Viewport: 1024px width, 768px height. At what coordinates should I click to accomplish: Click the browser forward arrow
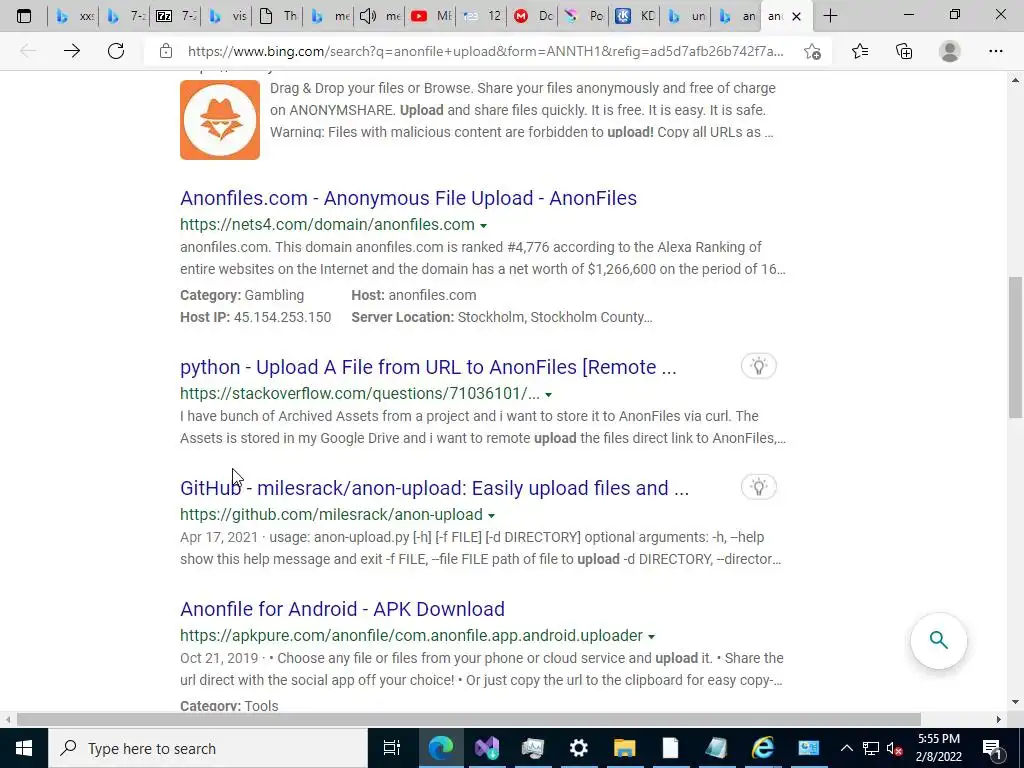point(72,51)
